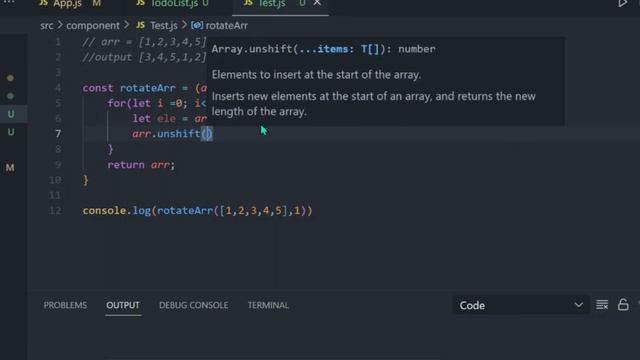The width and height of the screenshot is (640, 360).
Task: Click line number 12 in the gutter
Action: tap(55, 210)
